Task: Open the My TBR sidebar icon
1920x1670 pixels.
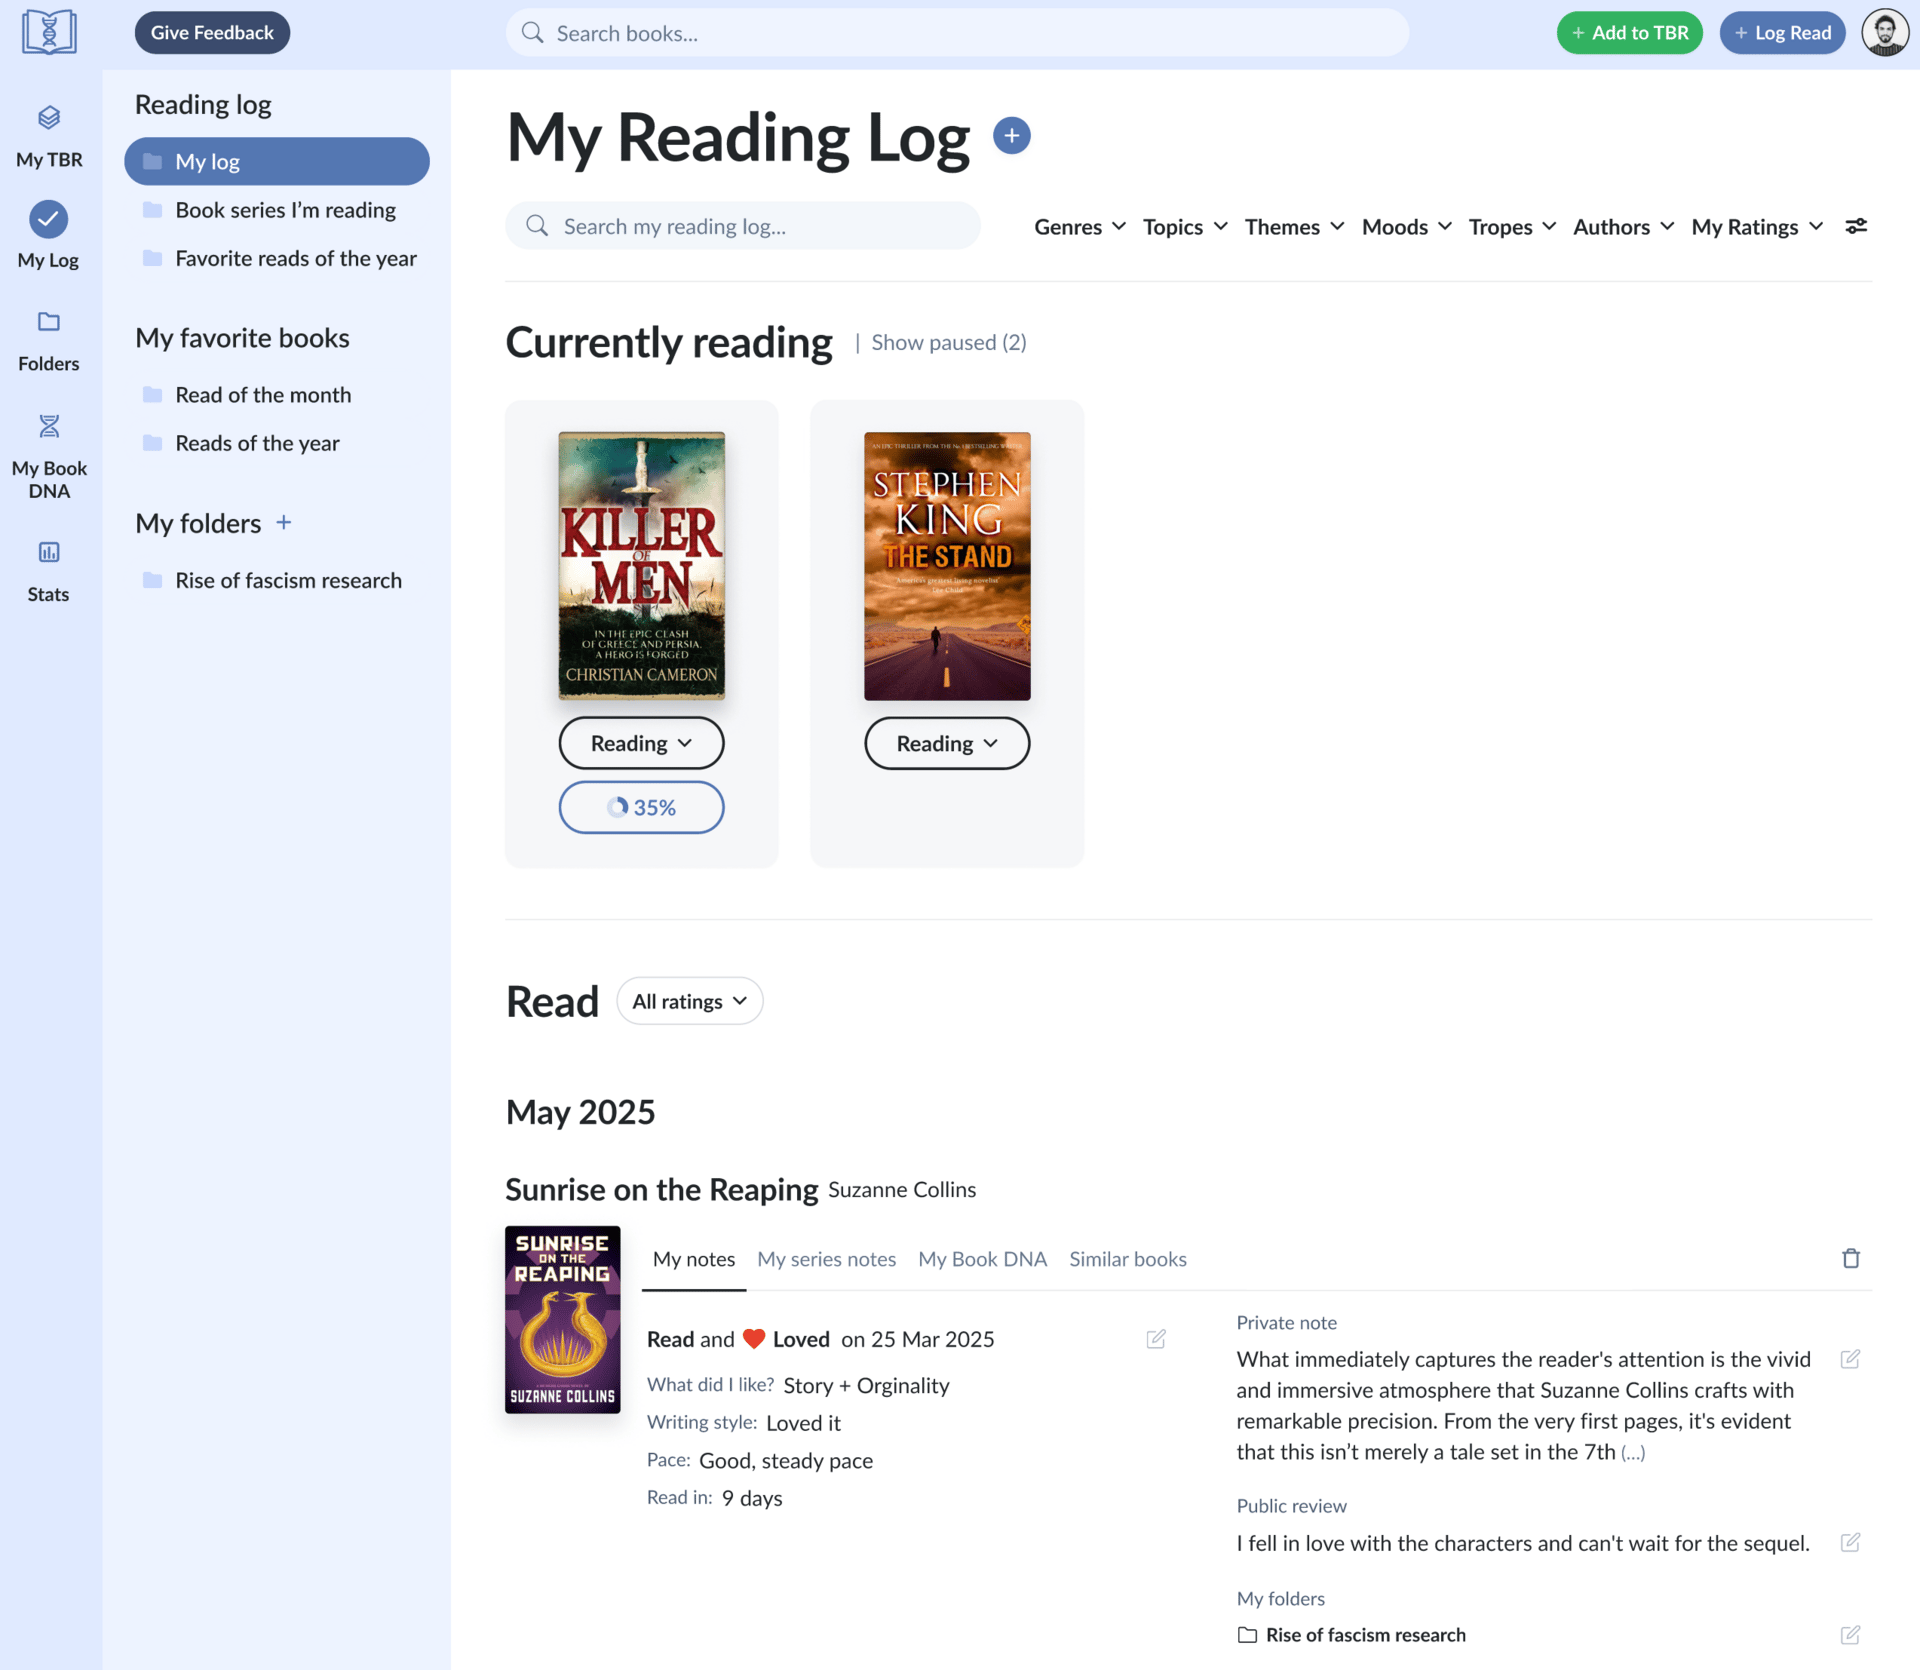Action: click(49, 137)
